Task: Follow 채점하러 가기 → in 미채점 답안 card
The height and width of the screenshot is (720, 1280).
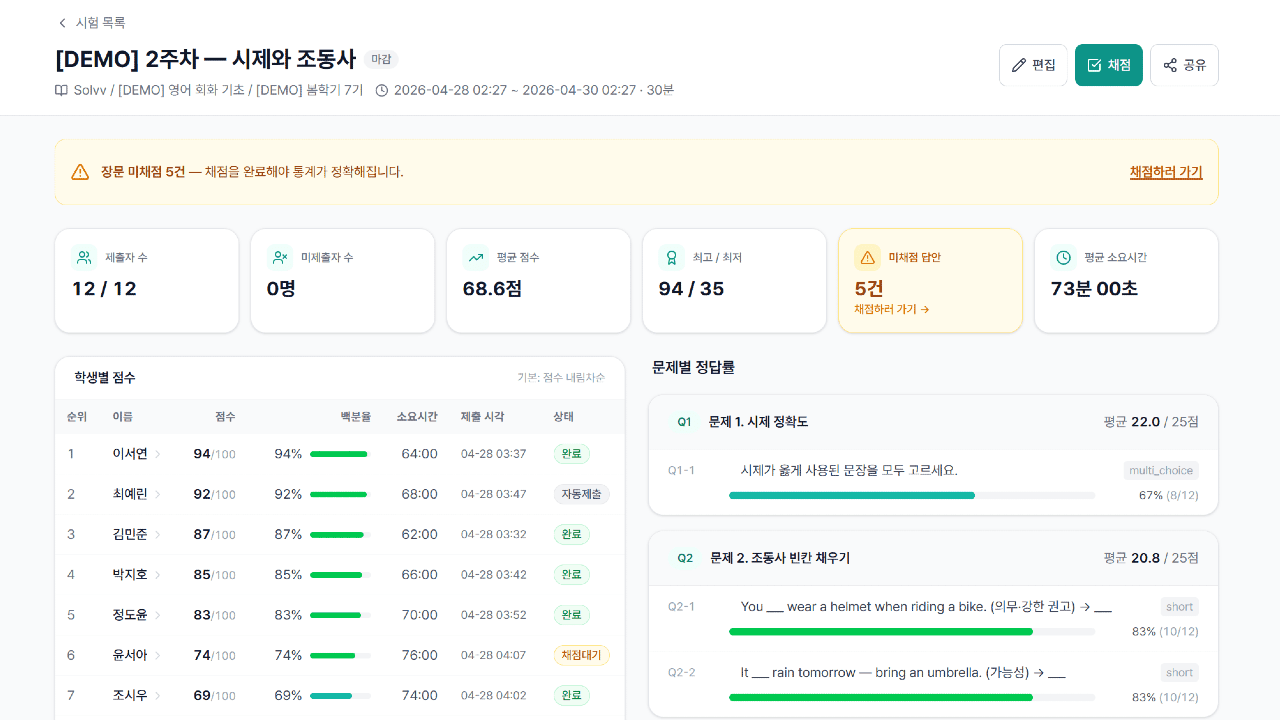Action: click(x=892, y=310)
